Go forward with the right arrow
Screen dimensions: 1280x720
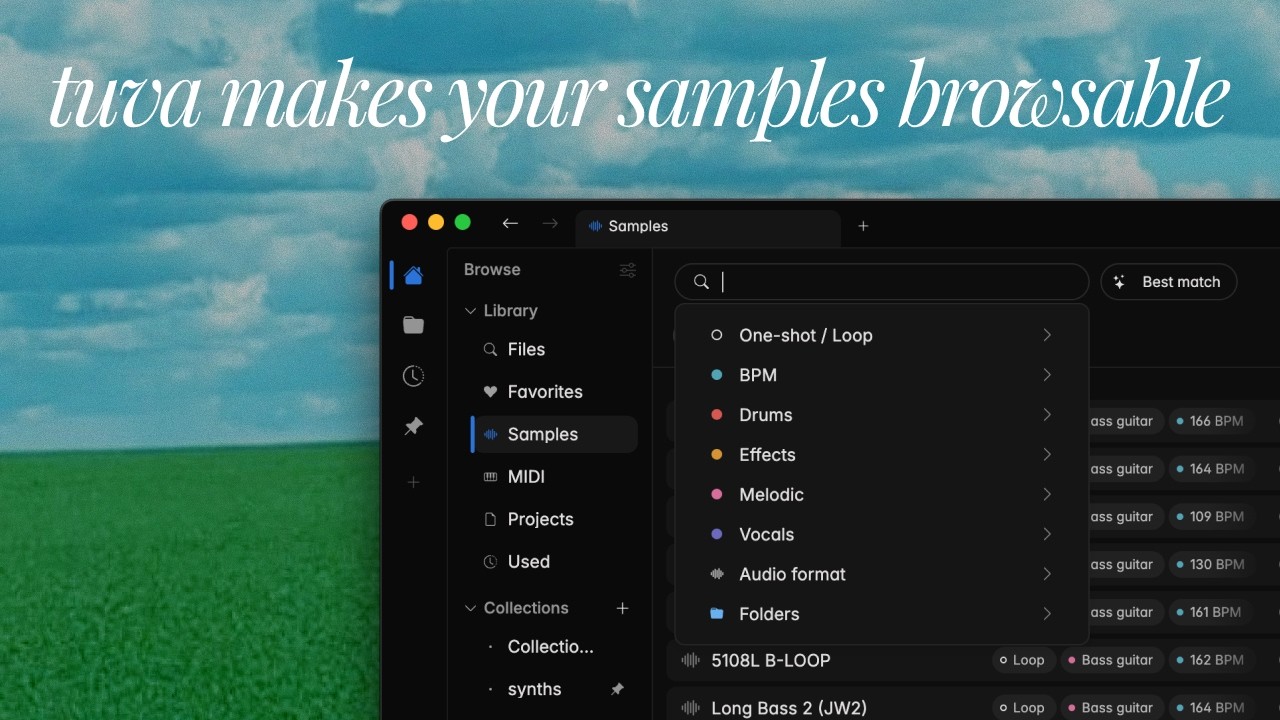click(550, 224)
